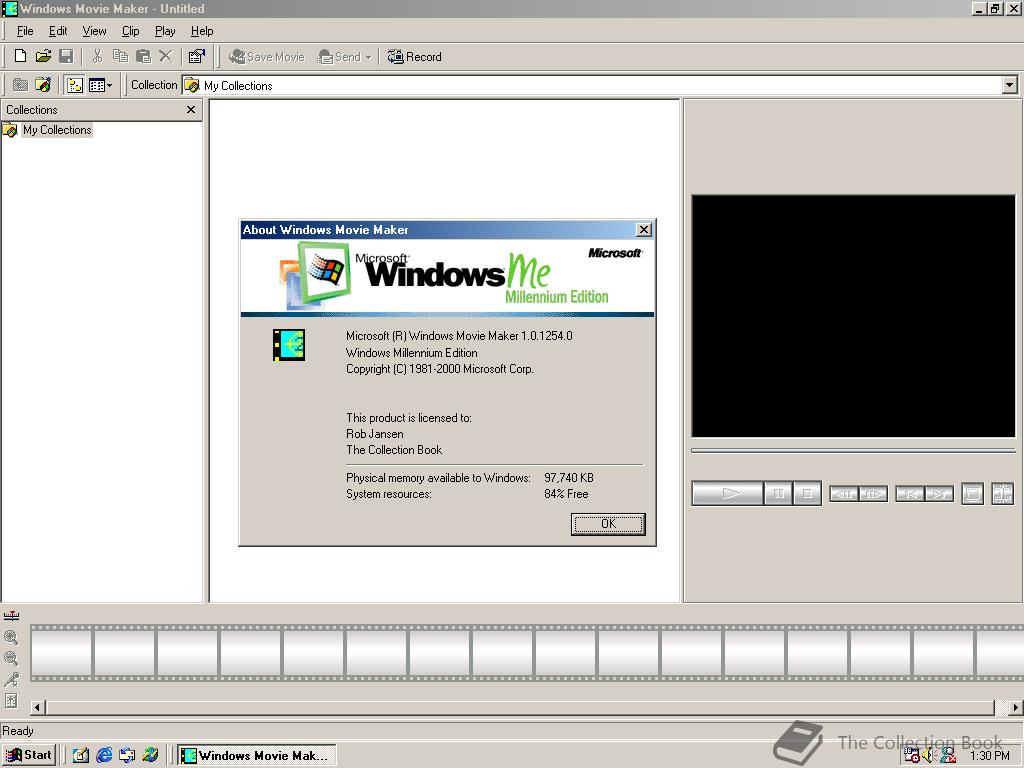
Task: Click the Zoom In magnifier icon
Action: point(11,637)
